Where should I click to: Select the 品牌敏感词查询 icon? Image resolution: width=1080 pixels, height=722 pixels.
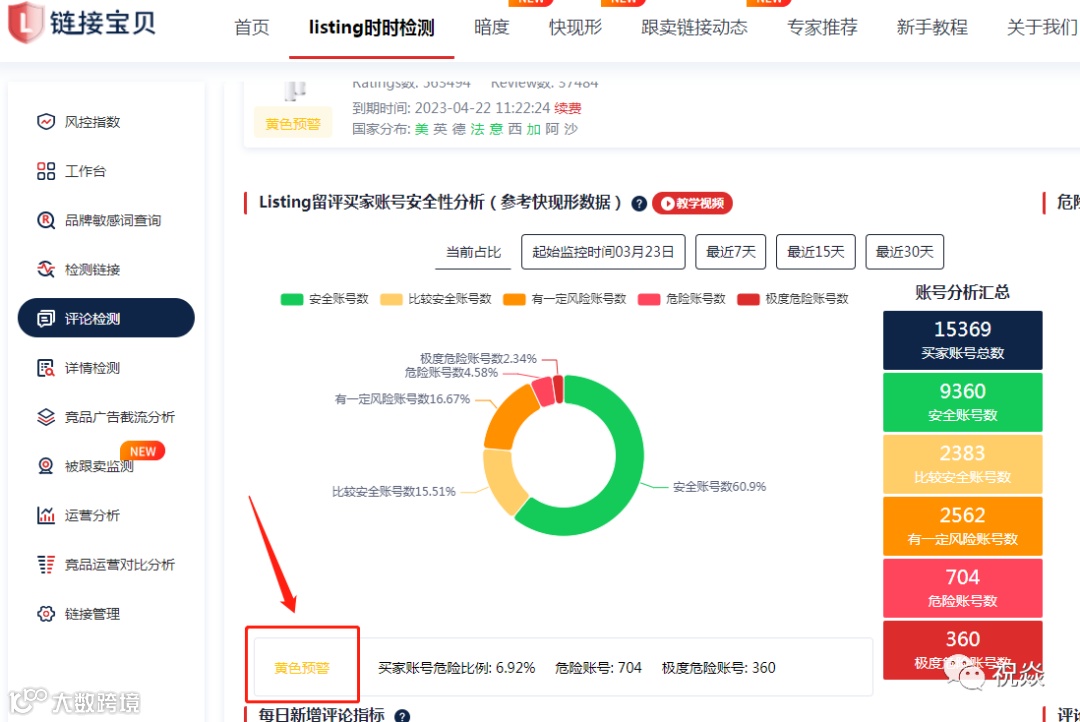(45, 220)
